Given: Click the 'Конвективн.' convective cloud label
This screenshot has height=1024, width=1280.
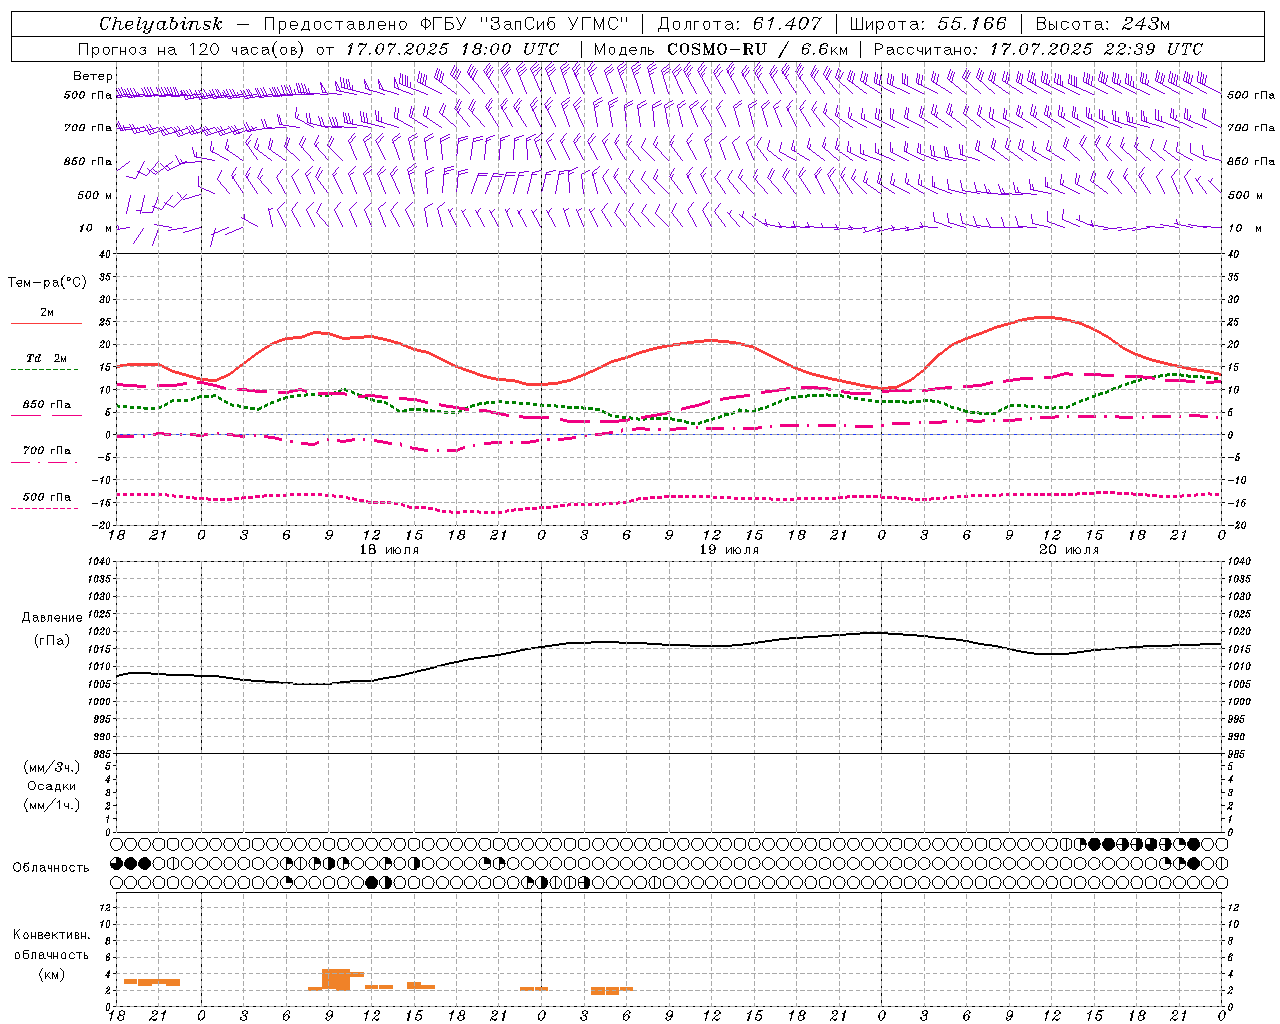Looking at the screenshot, I should [x=52, y=935].
